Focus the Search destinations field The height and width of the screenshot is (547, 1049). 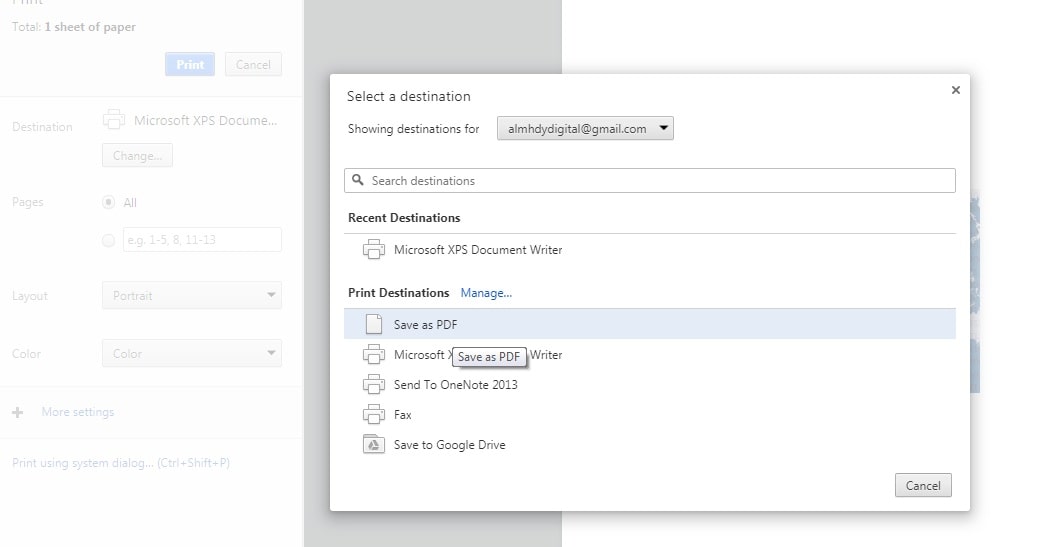click(650, 181)
